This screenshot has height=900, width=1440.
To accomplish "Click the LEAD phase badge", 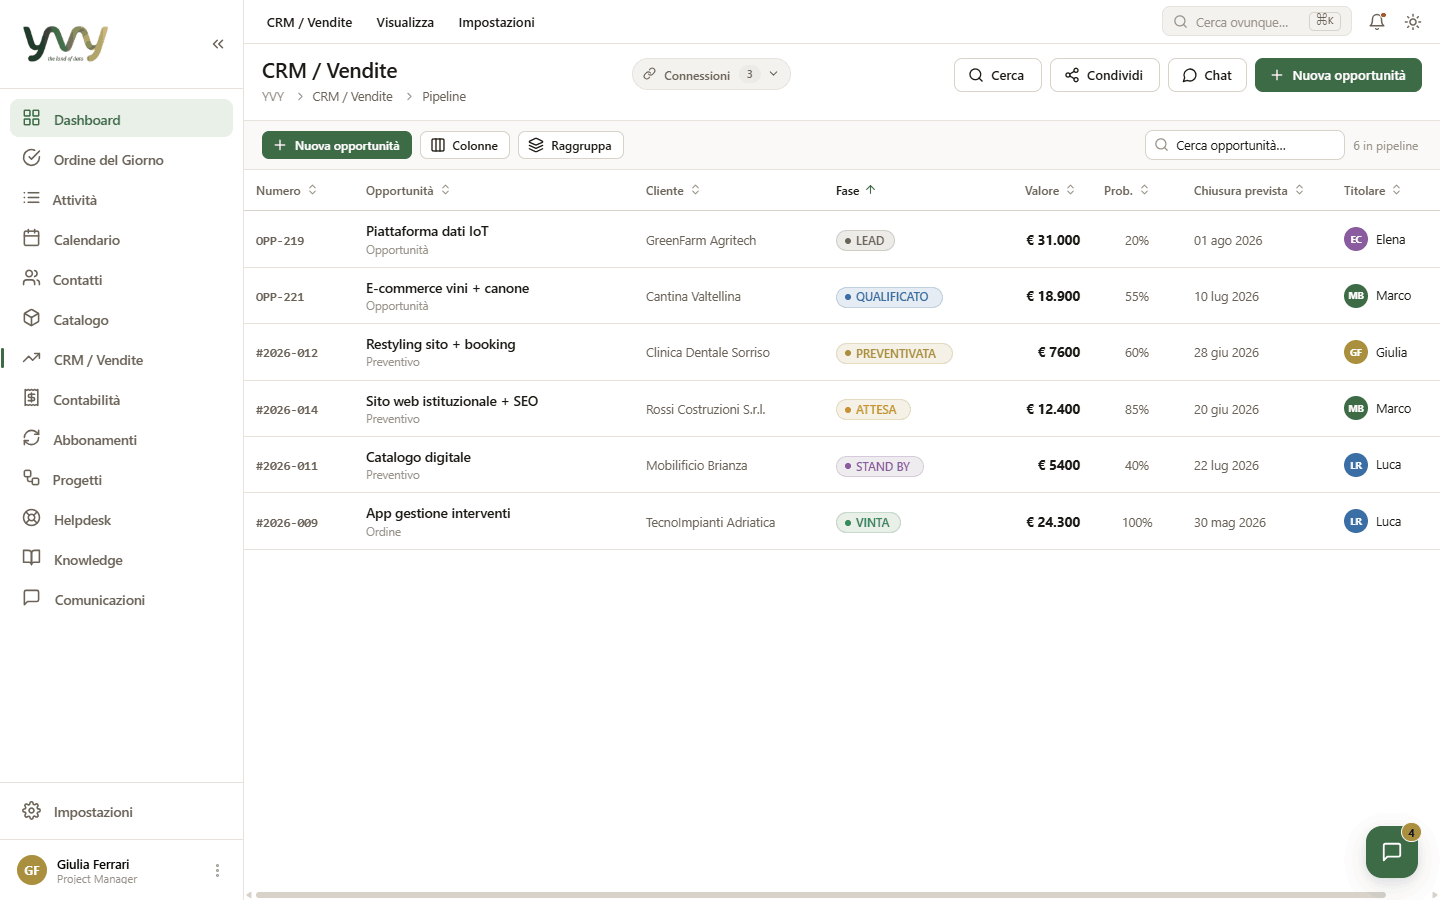I will click(865, 240).
